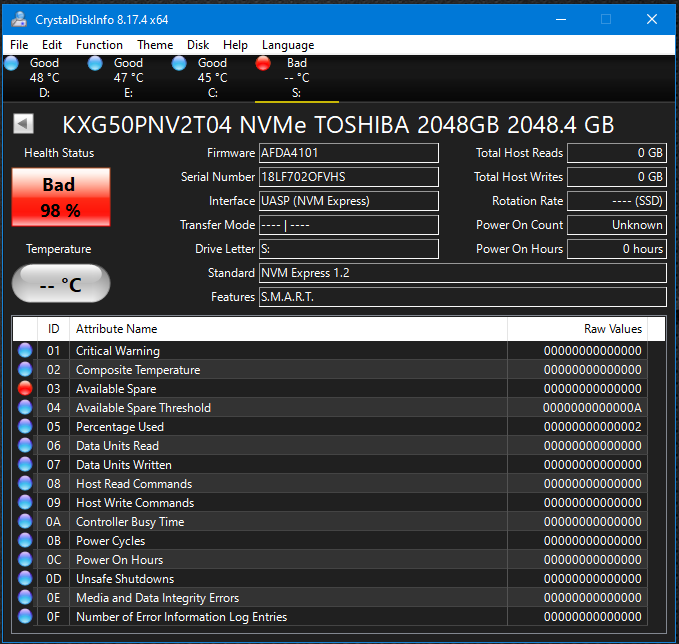Click the blue orb on Critical Warning row
The height and width of the screenshot is (644, 679).
pos(25,350)
